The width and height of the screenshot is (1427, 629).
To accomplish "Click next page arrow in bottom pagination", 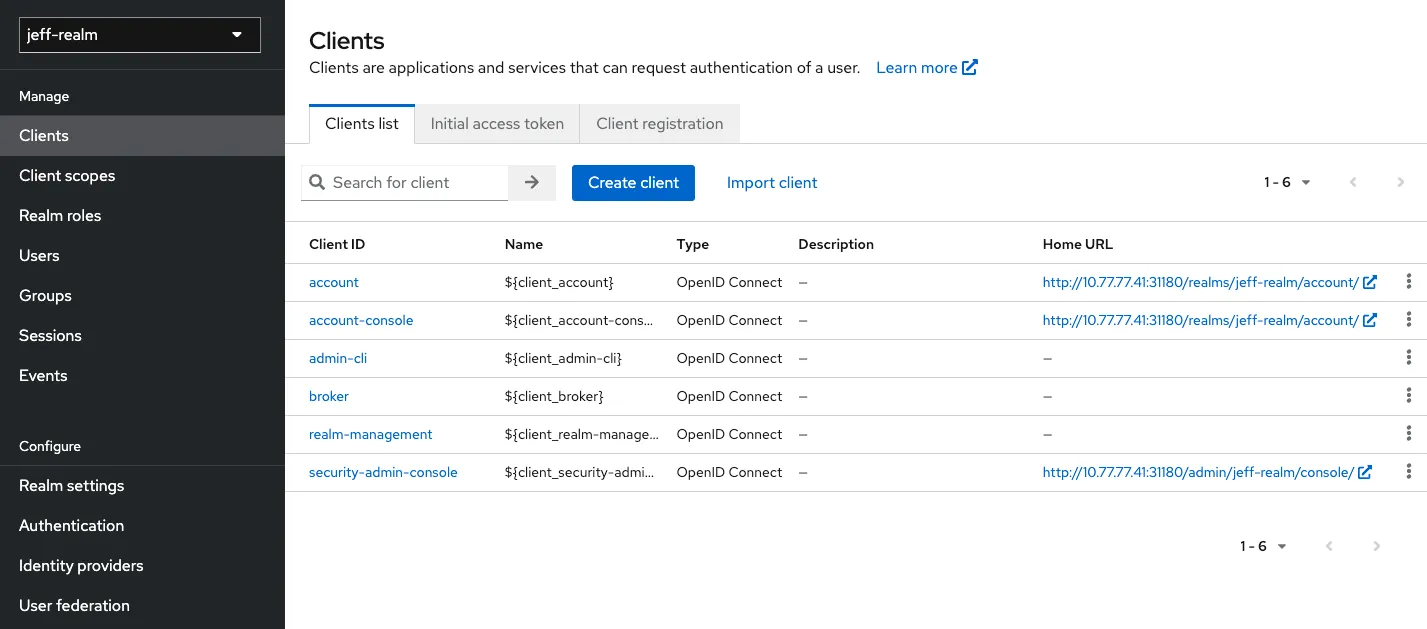I will (1377, 546).
